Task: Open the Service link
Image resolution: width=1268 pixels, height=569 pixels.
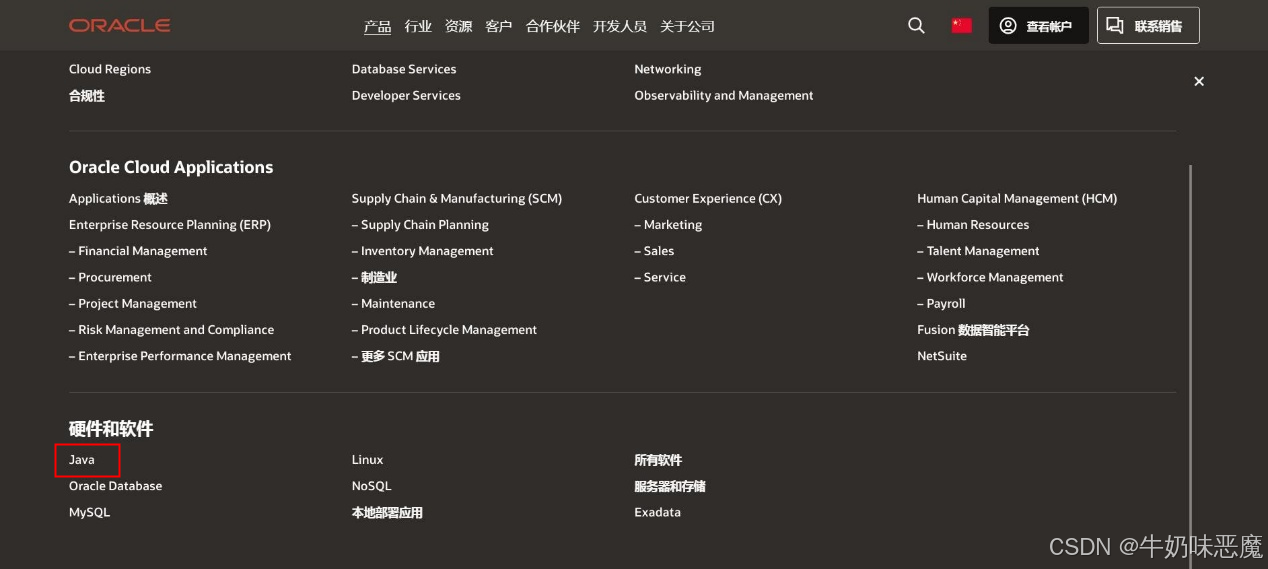Action: pos(660,277)
